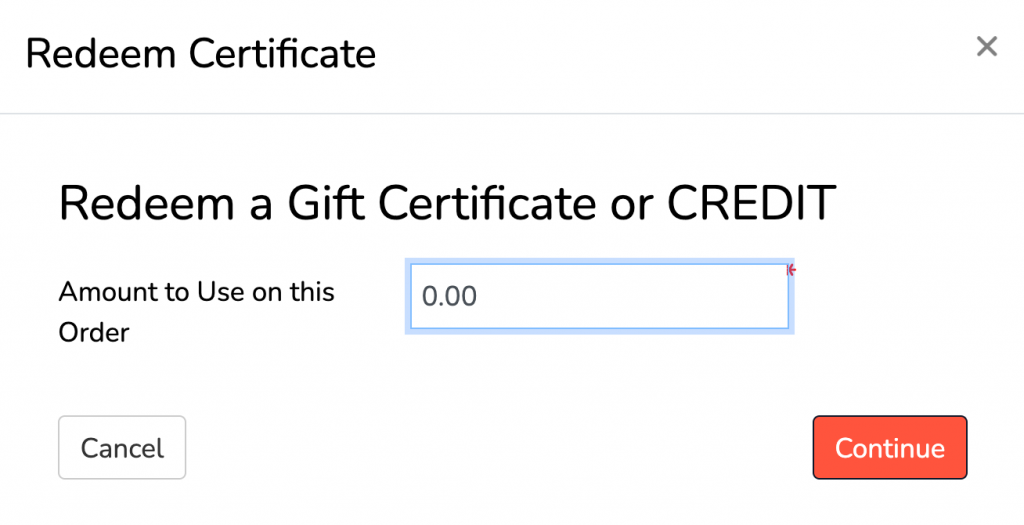Click the 0.00 placeholder in amount box
This screenshot has width=1024, height=525.
point(449,297)
